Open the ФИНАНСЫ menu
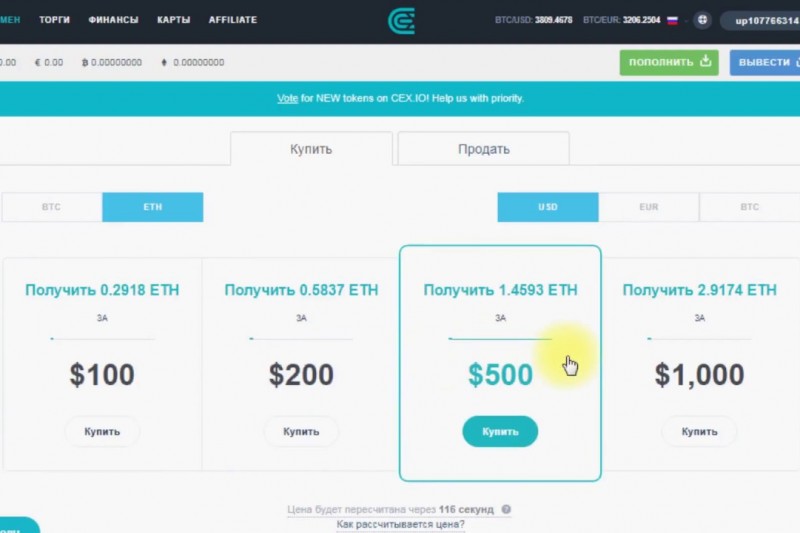The width and height of the screenshot is (800, 533). (113, 20)
